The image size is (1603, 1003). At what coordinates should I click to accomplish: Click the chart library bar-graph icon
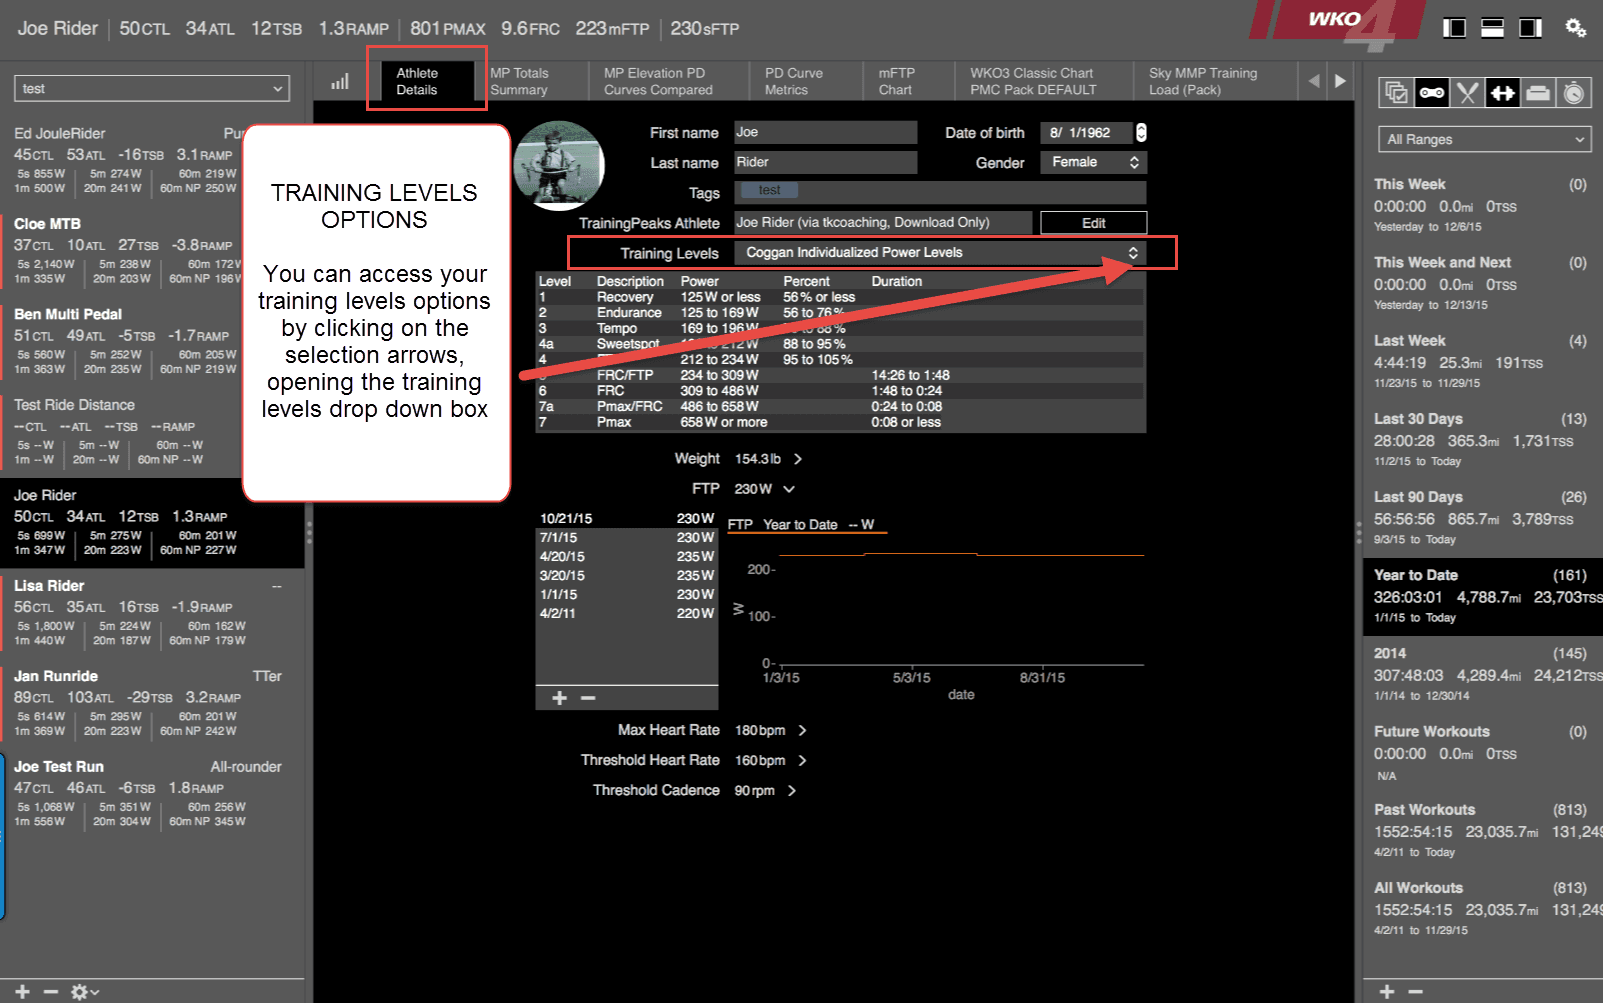tap(340, 82)
